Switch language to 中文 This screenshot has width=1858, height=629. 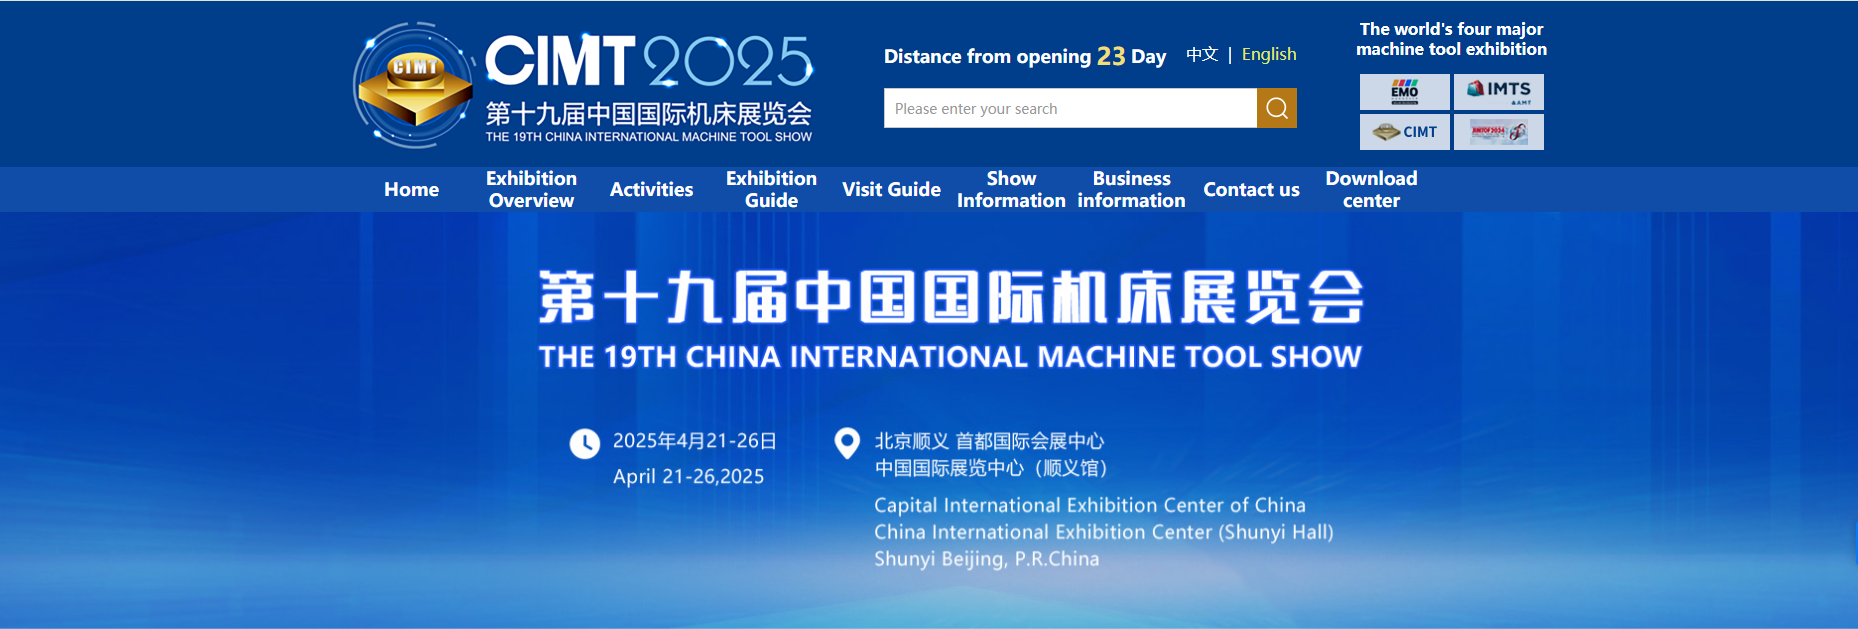pos(1202,54)
